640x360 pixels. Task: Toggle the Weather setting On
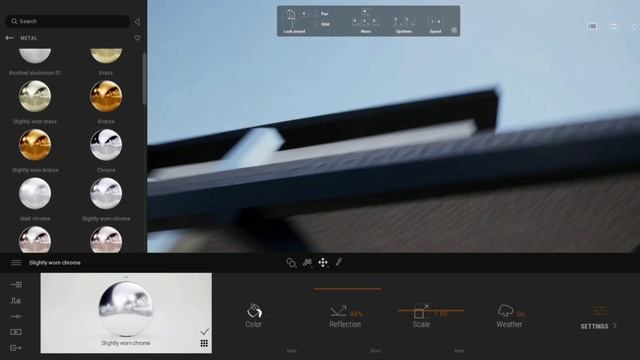click(x=520, y=314)
